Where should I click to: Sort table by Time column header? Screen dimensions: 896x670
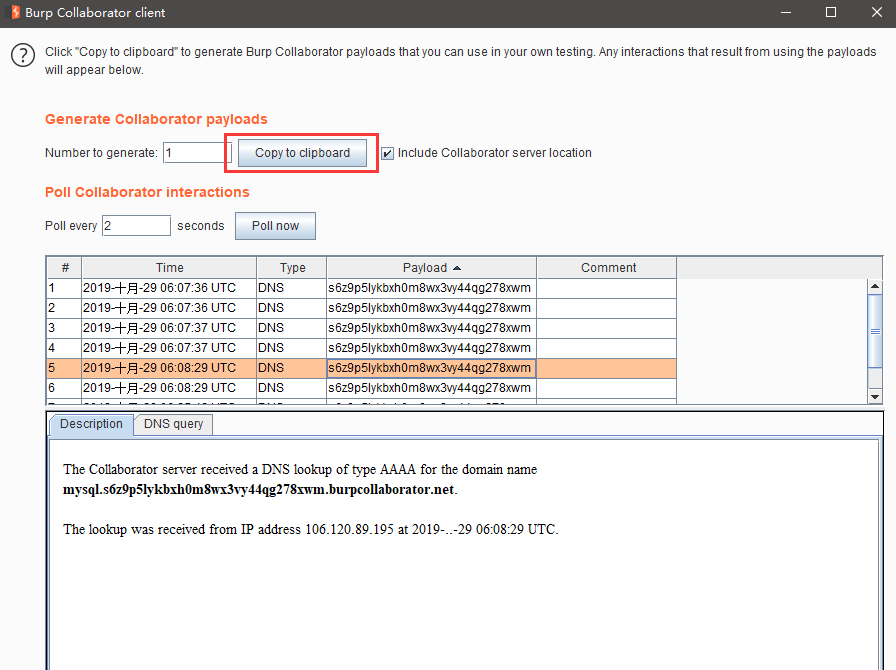click(x=170, y=268)
